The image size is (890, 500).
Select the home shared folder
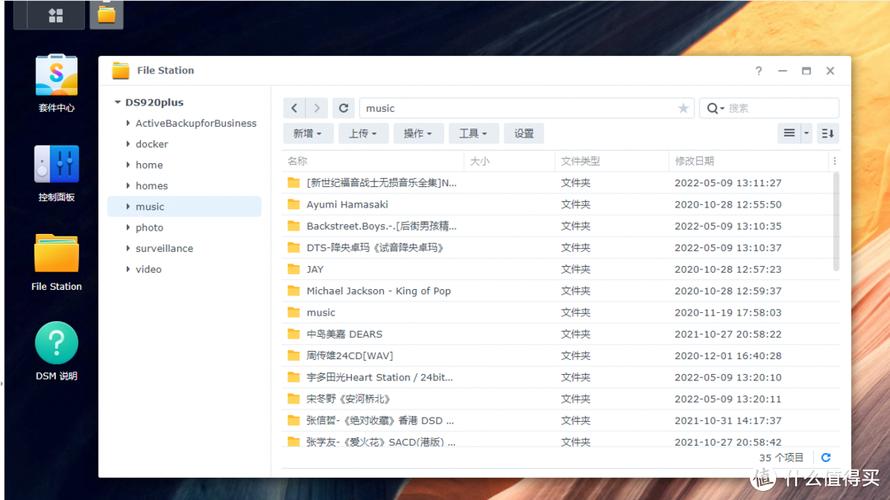149,165
